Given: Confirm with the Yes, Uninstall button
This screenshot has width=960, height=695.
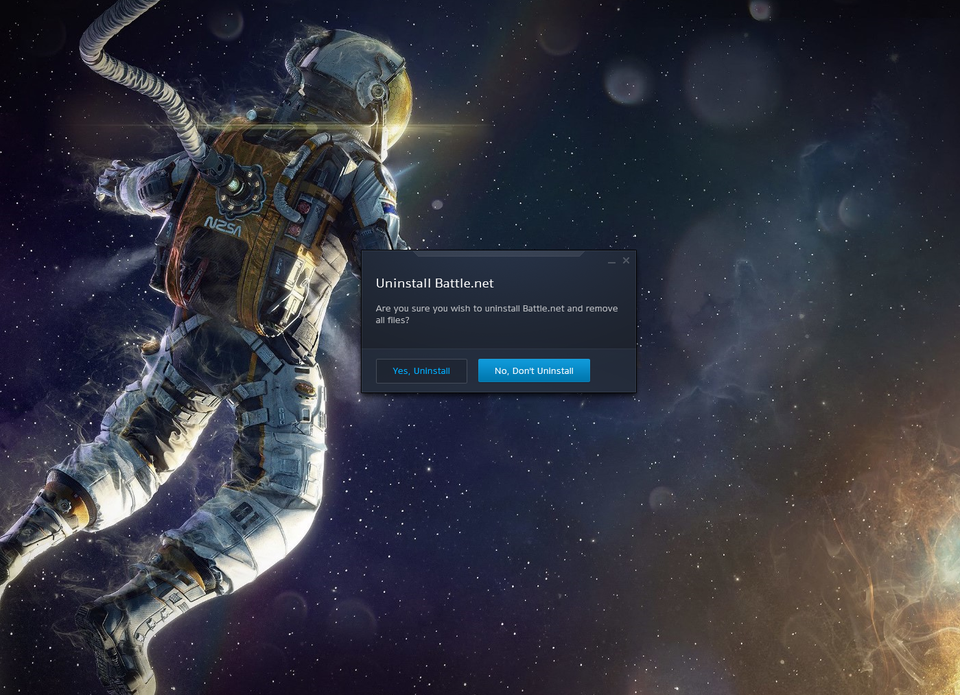Looking at the screenshot, I should 421,371.
